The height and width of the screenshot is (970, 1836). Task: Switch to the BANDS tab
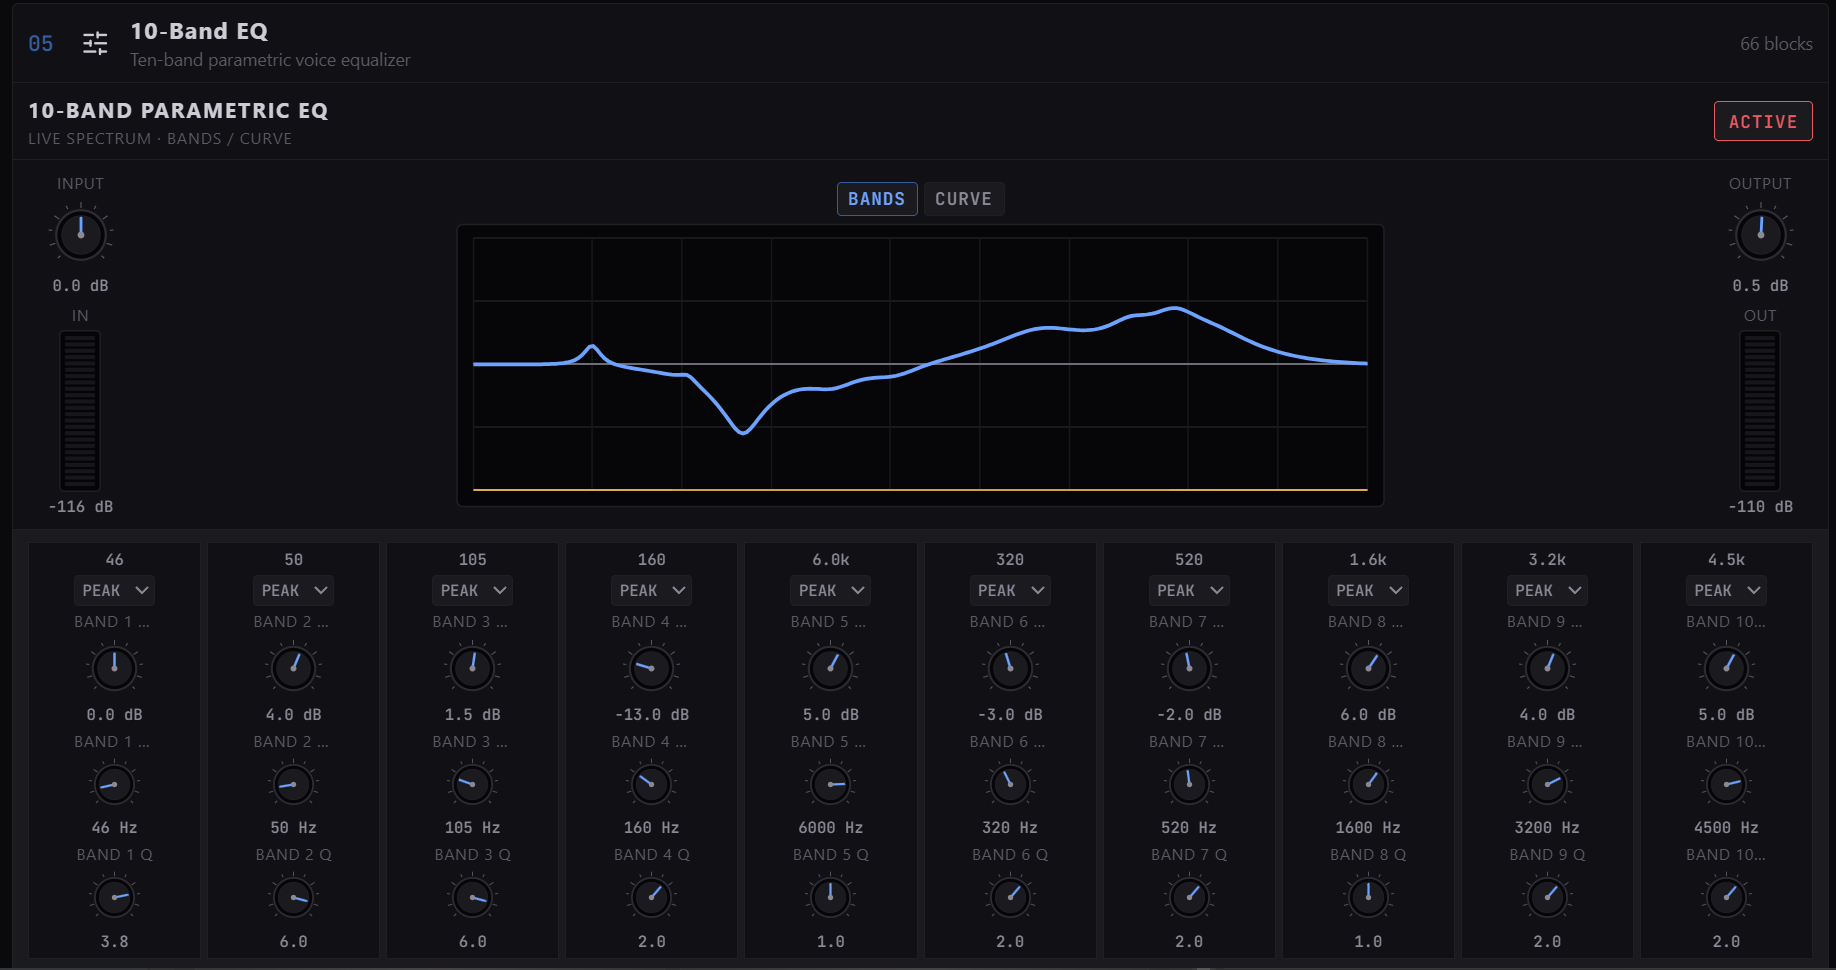876,199
